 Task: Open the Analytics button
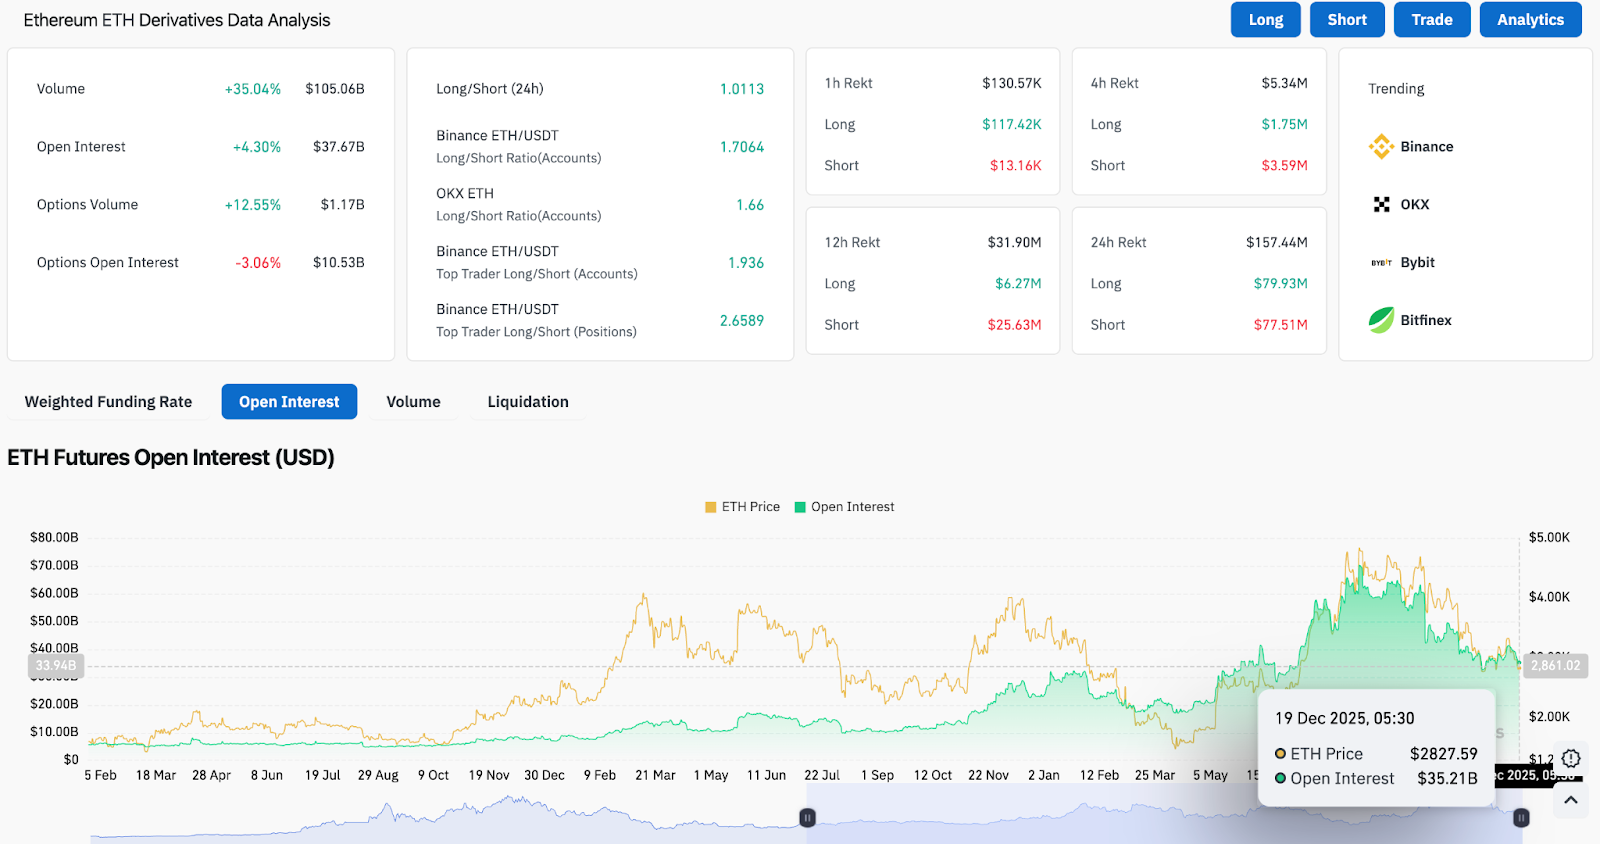[1530, 20]
